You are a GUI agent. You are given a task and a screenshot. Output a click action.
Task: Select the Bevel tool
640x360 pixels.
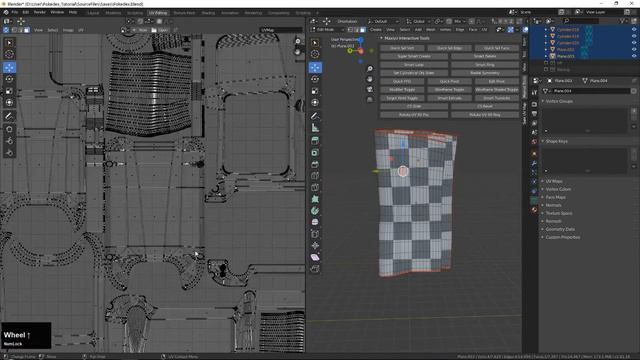(x=315, y=164)
